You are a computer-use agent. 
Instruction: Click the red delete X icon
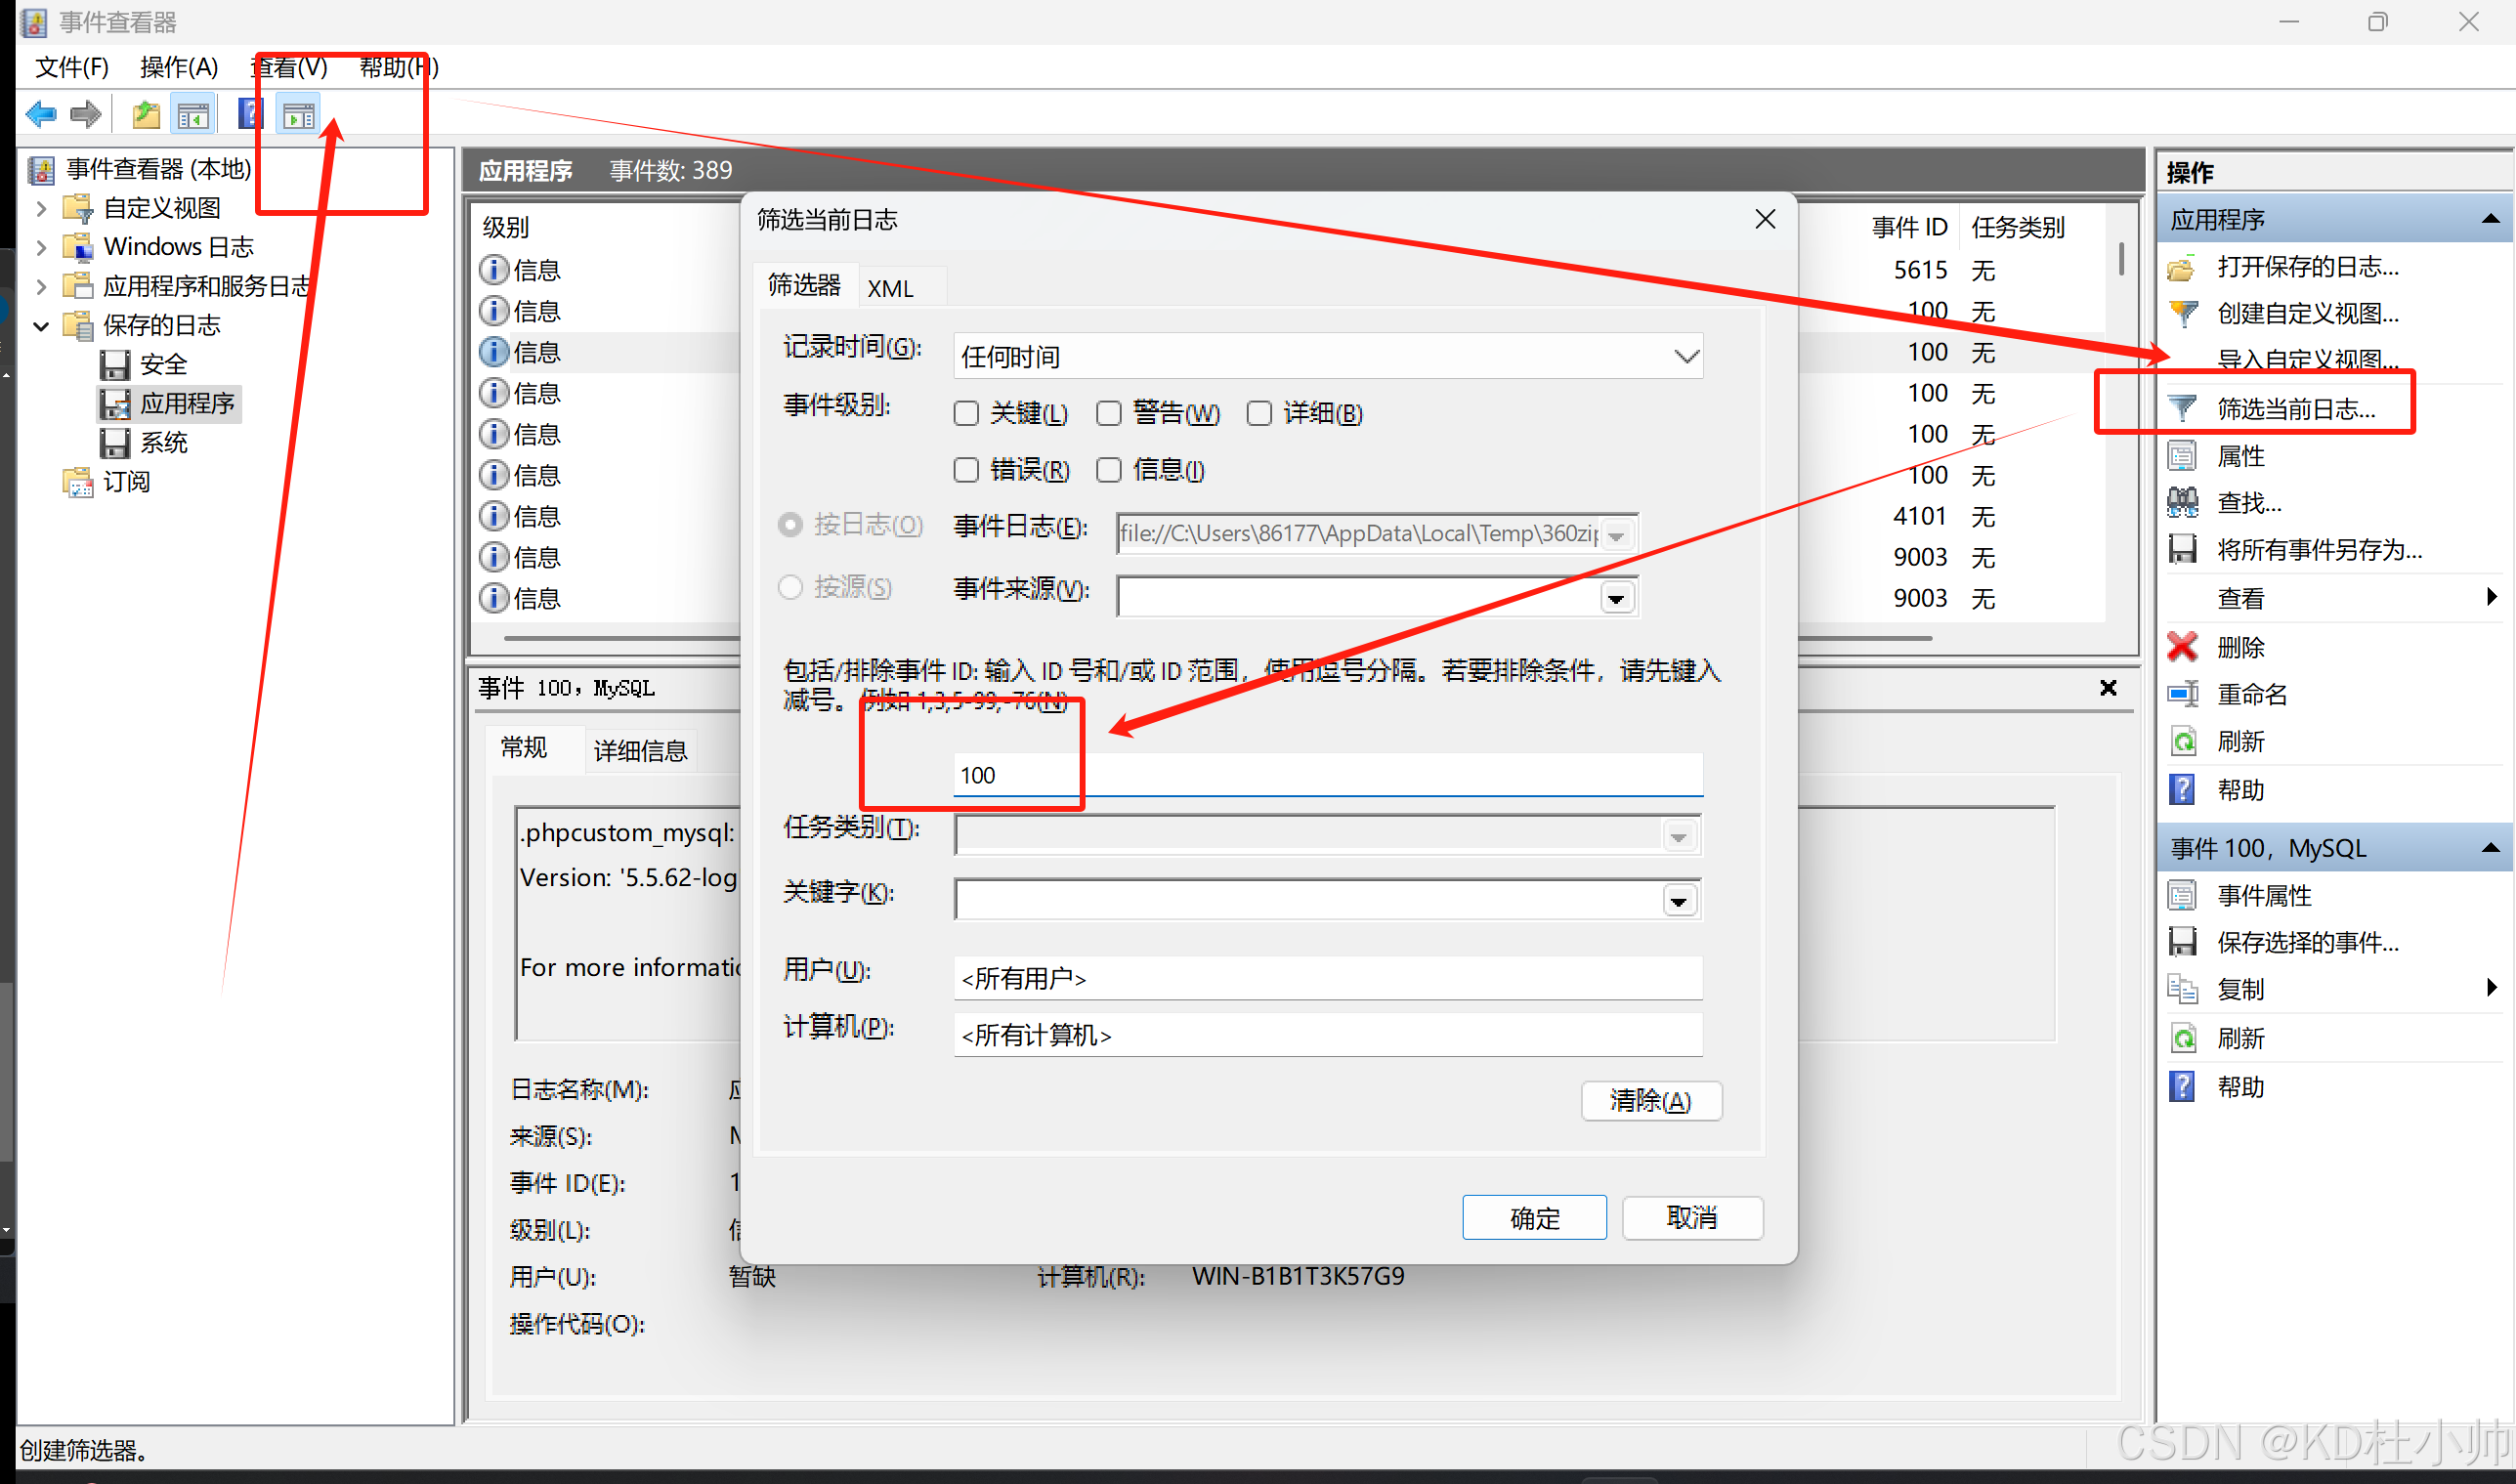coord(2182,647)
